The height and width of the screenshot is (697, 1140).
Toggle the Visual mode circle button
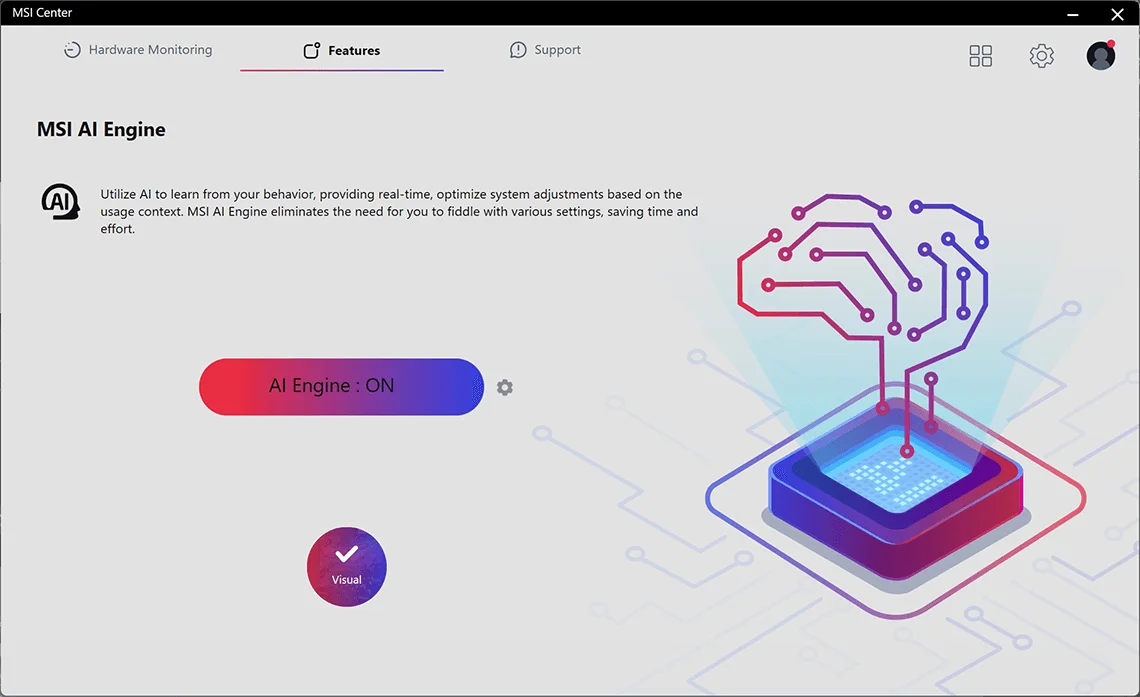click(347, 567)
